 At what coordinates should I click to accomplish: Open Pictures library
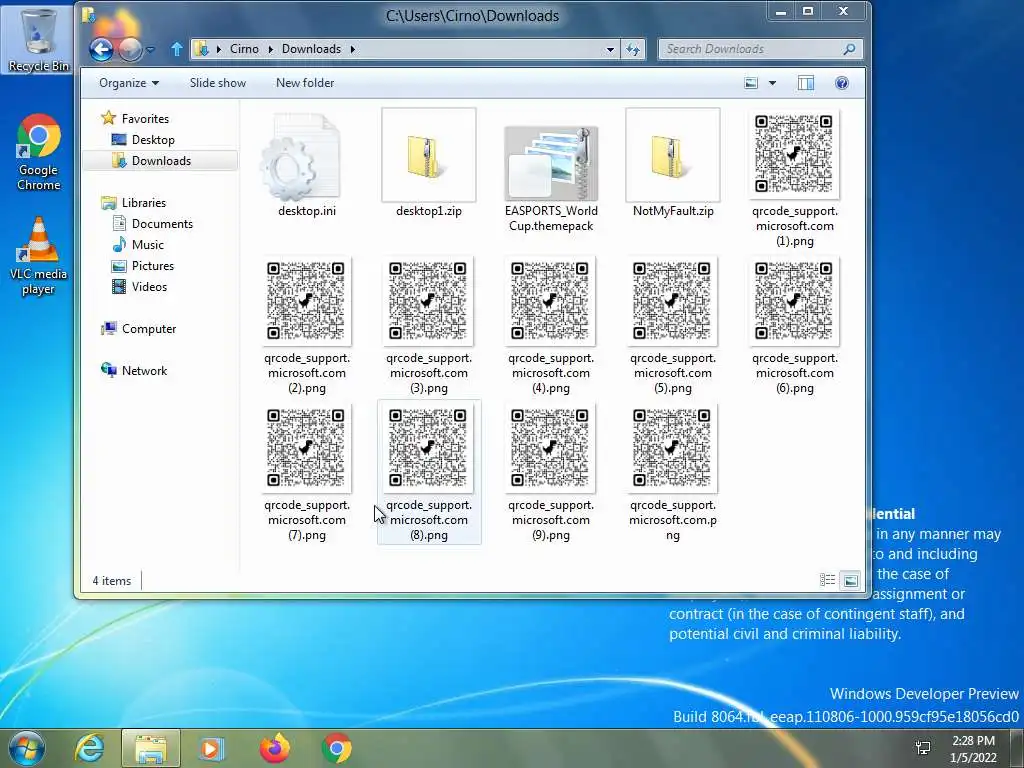click(x=143, y=266)
